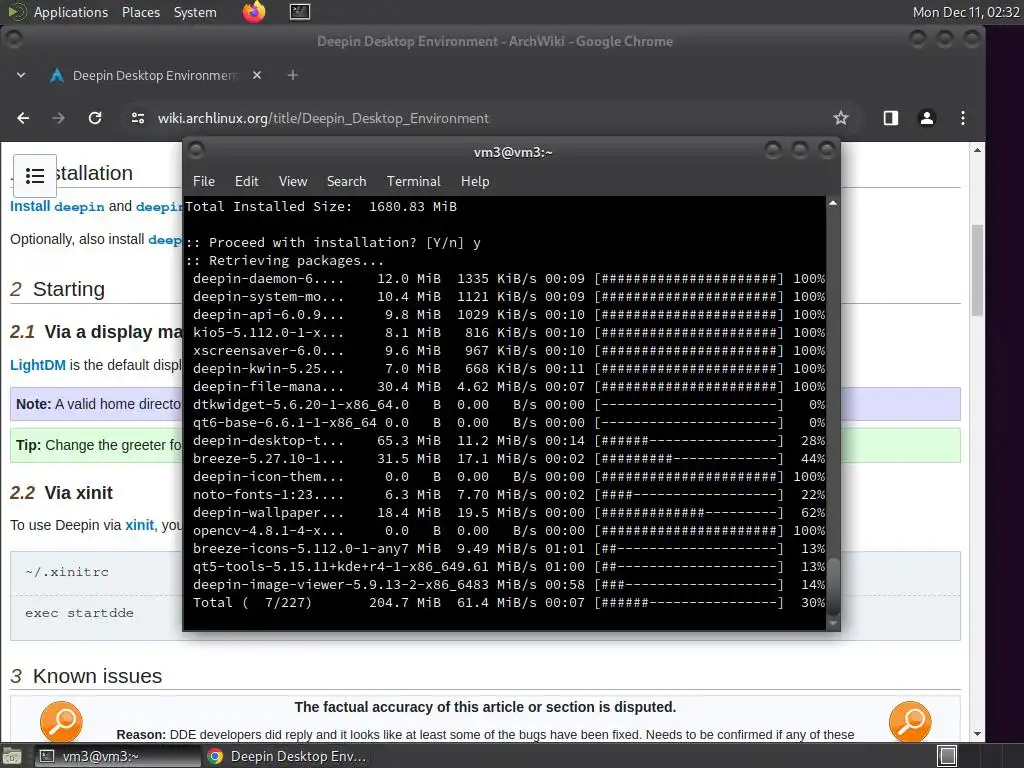
Task: Open the terminal launcher in top panel
Action: pyautogui.click(x=300, y=12)
